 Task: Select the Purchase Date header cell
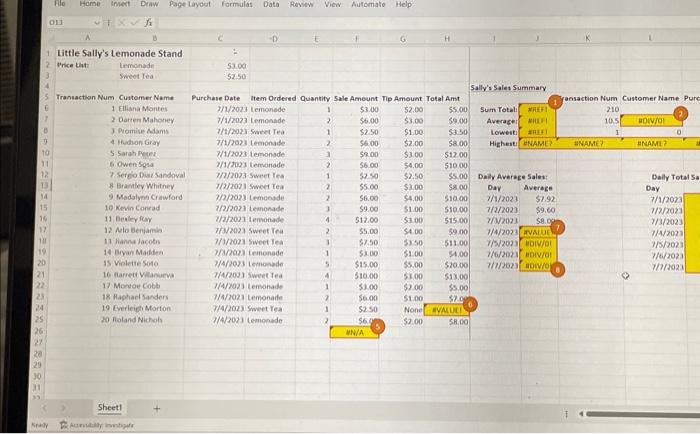click(x=216, y=98)
